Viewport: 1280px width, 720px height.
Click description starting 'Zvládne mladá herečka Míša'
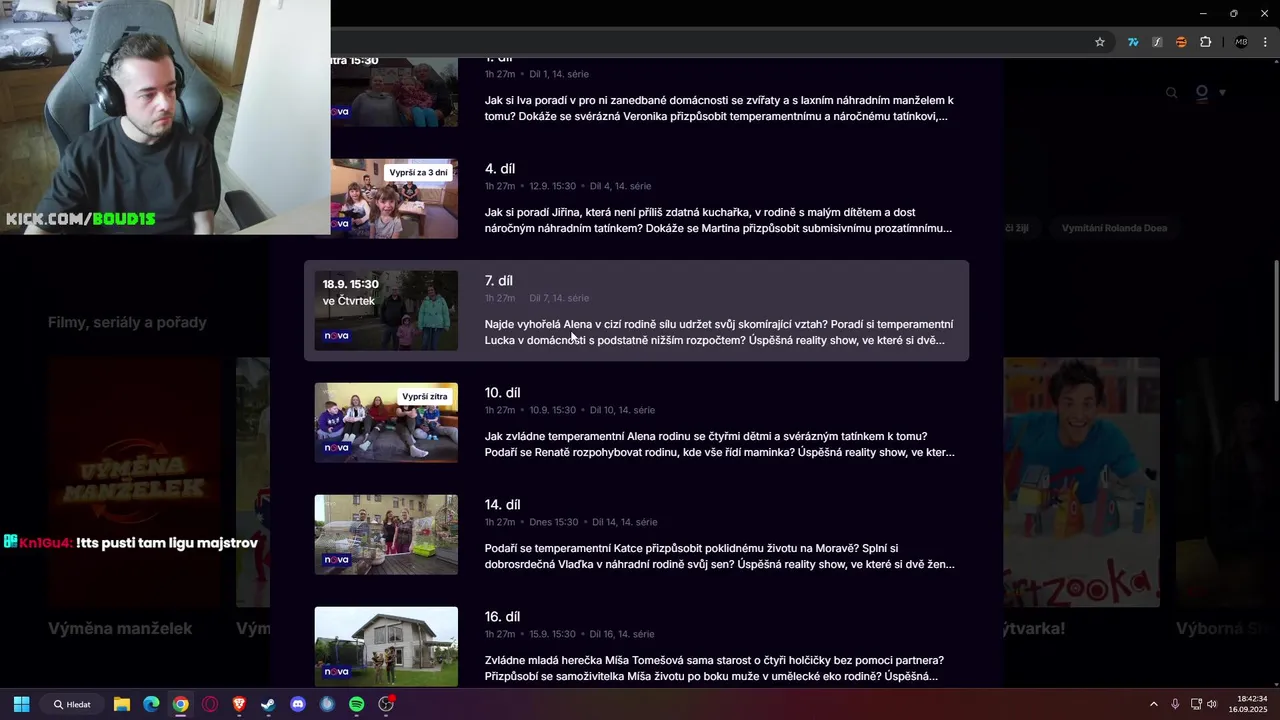click(714, 668)
